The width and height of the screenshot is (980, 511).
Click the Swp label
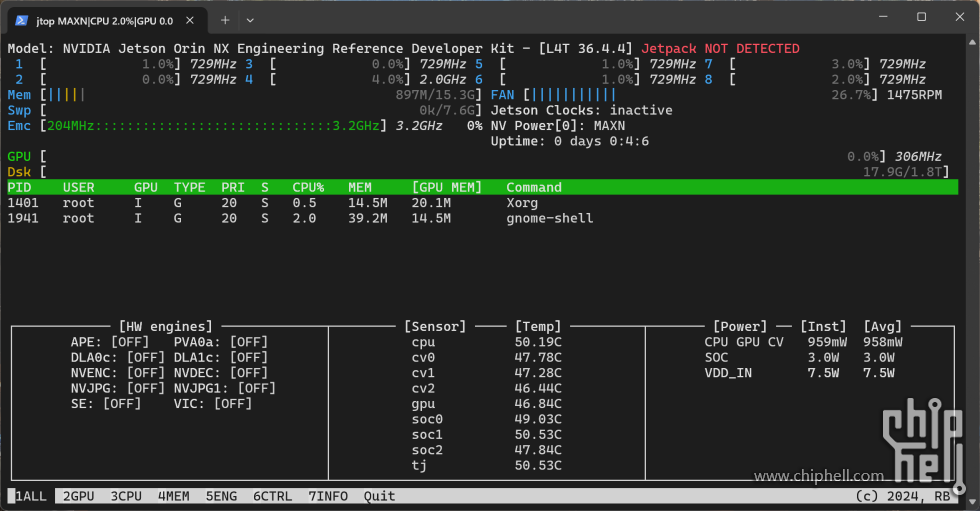pos(19,111)
